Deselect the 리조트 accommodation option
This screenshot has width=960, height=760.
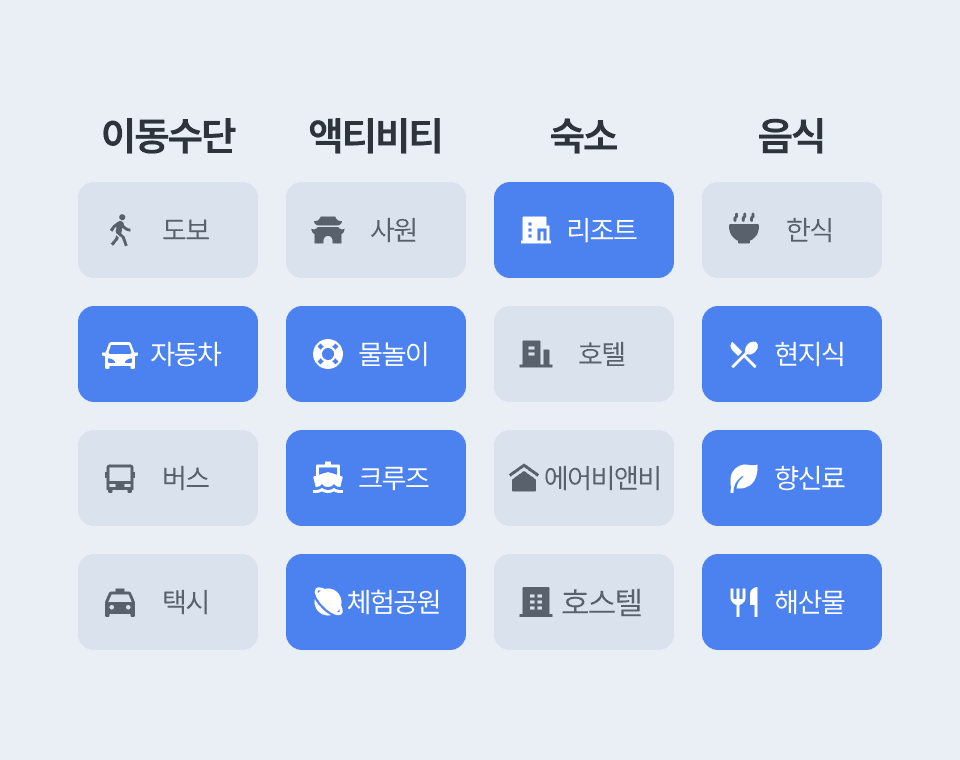[583, 229]
